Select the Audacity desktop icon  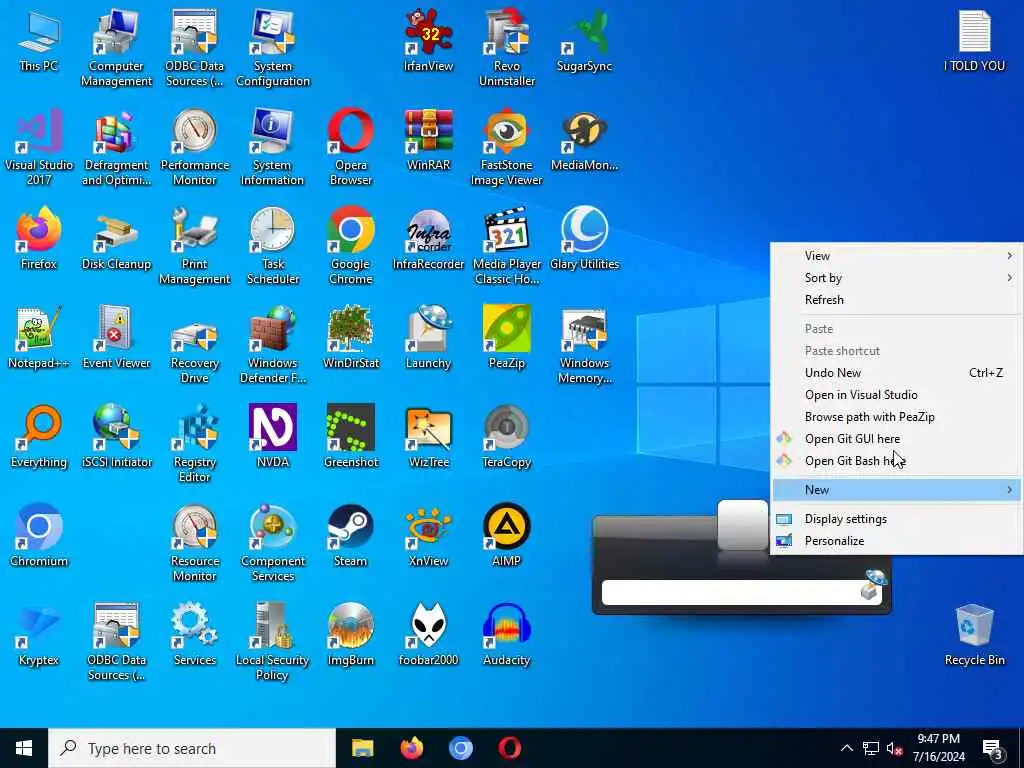507,634
